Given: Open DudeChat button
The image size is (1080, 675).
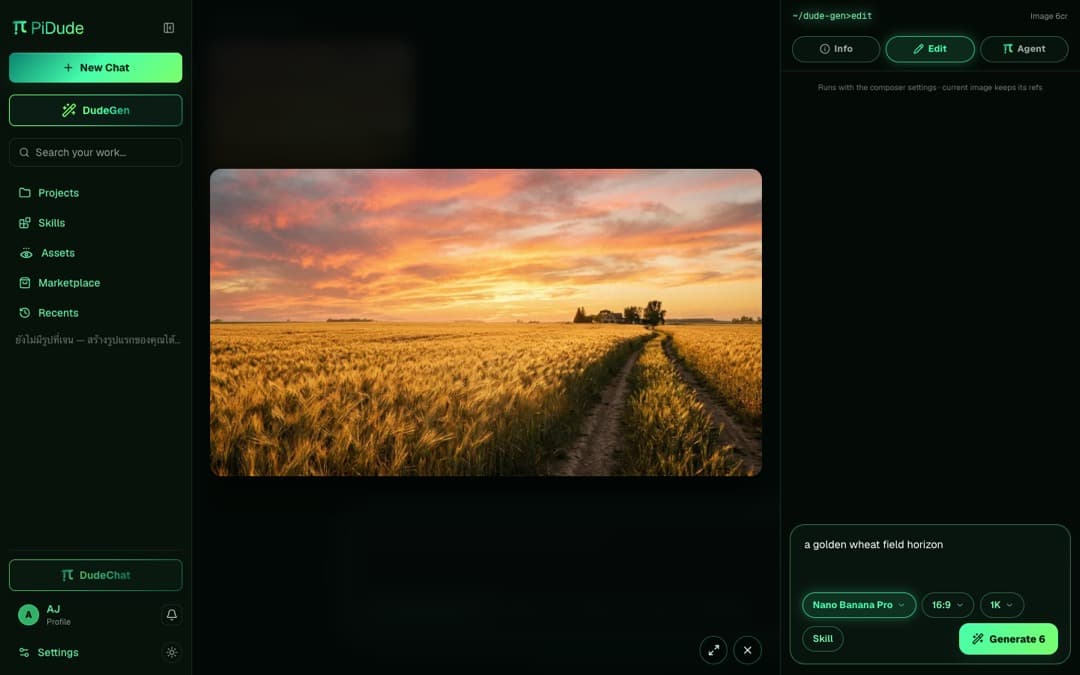Looking at the screenshot, I should (x=96, y=575).
